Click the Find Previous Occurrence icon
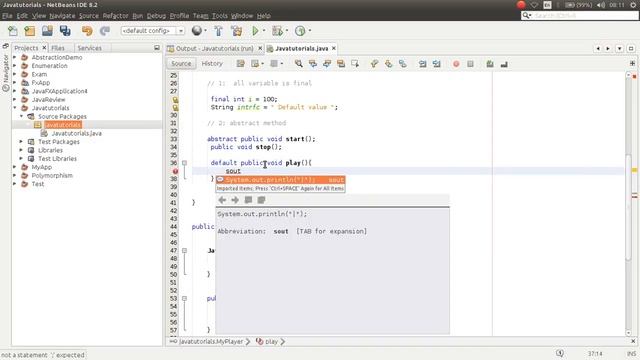Screen dimensions: 640x360 click(x=313, y=64)
